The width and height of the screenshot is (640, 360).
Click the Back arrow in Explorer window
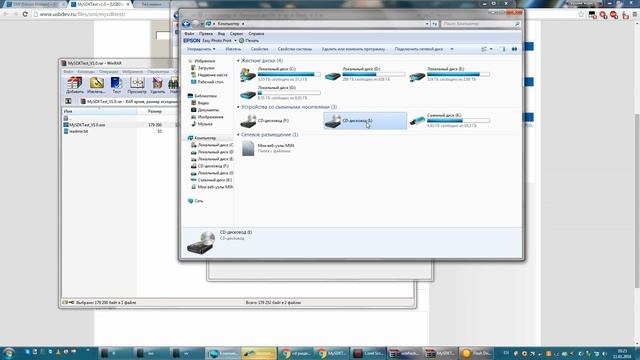(187, 24)
